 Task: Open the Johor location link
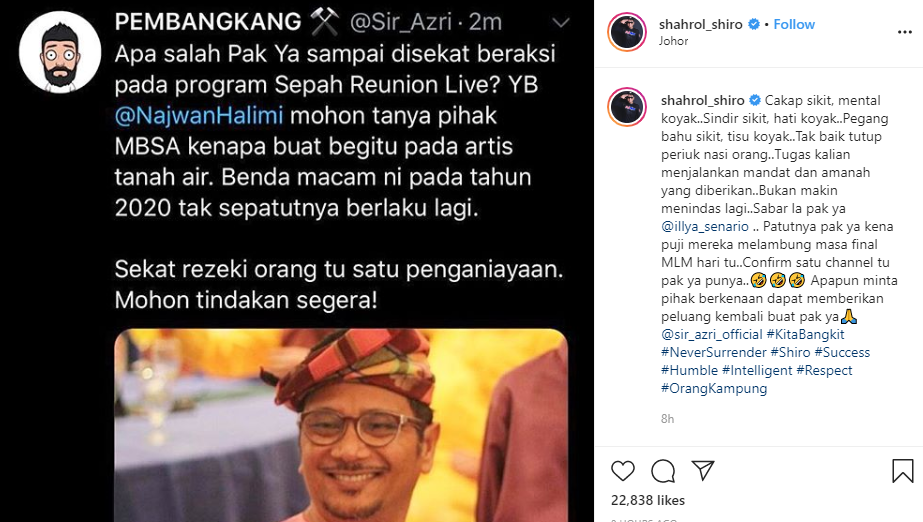tap(673, 41)
